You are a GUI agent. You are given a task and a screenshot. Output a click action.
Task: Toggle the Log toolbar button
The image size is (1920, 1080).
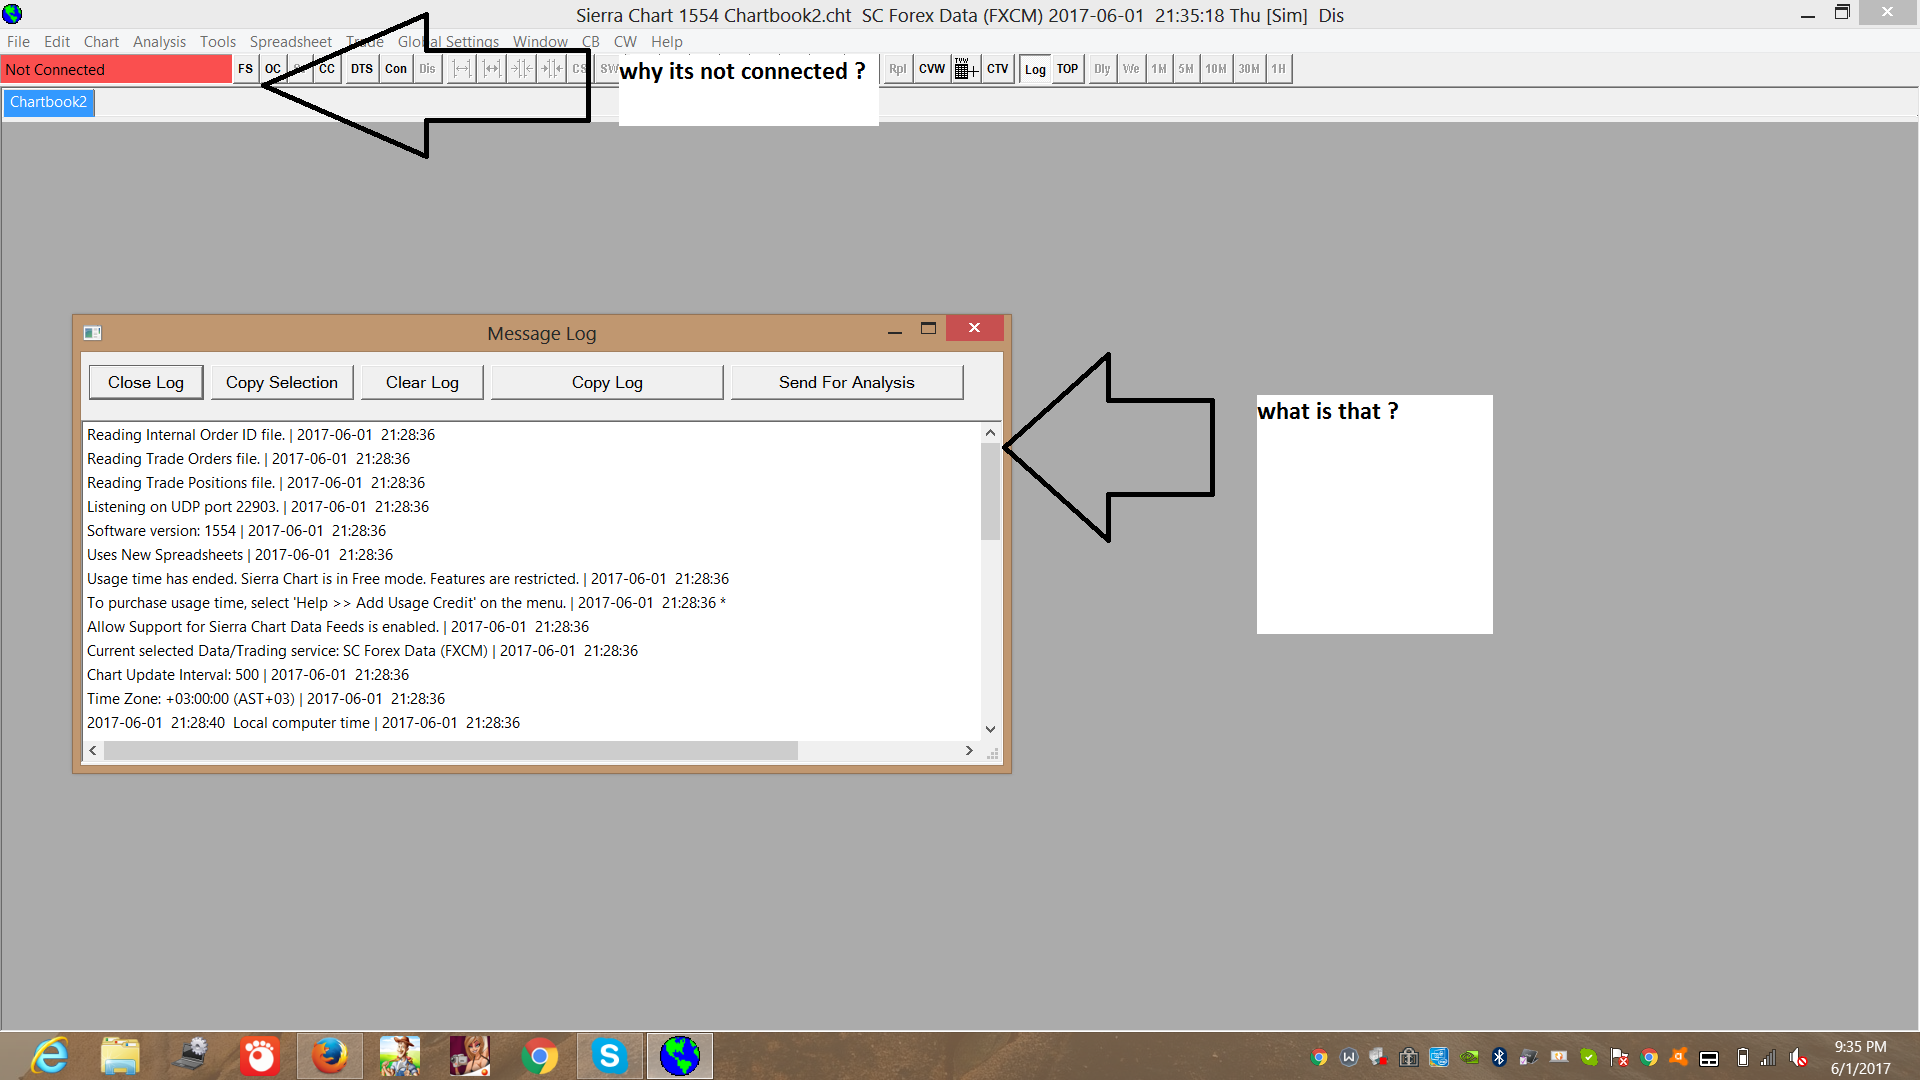[1035, 69]
